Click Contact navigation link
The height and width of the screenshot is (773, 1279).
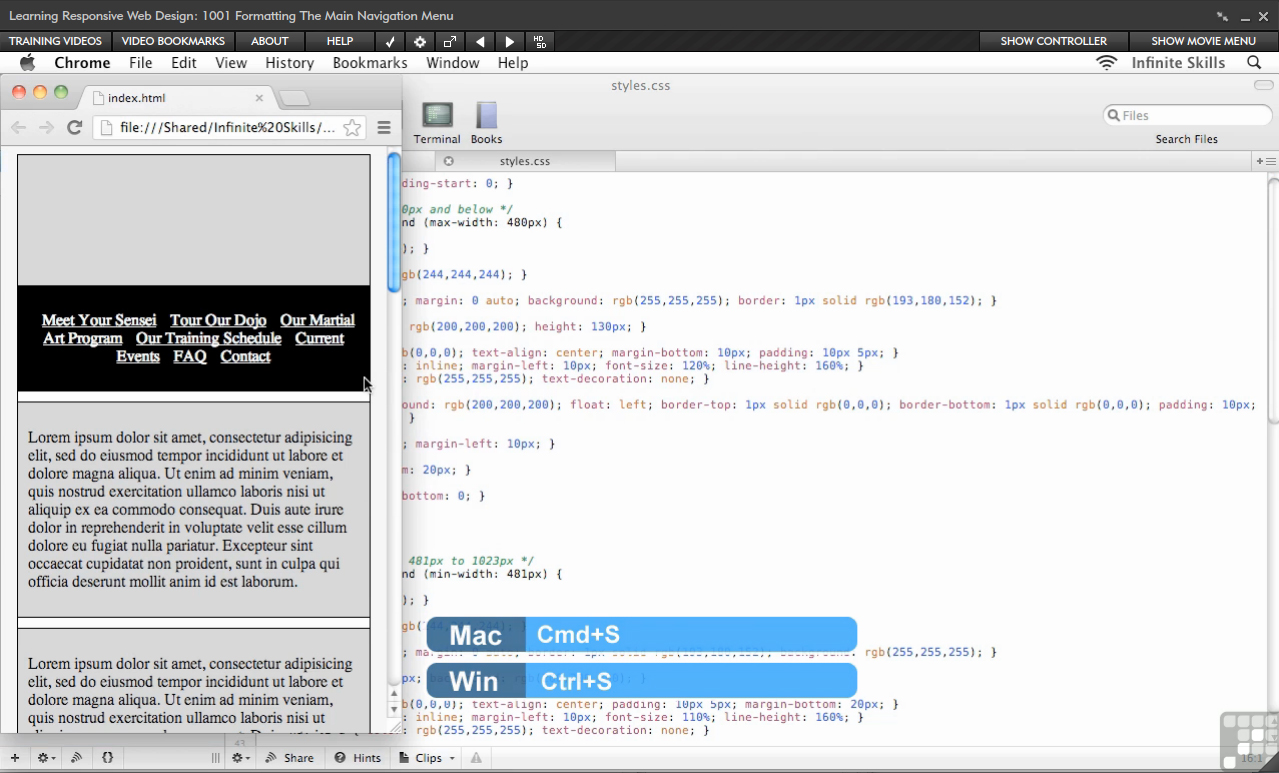tap(246, 356)
